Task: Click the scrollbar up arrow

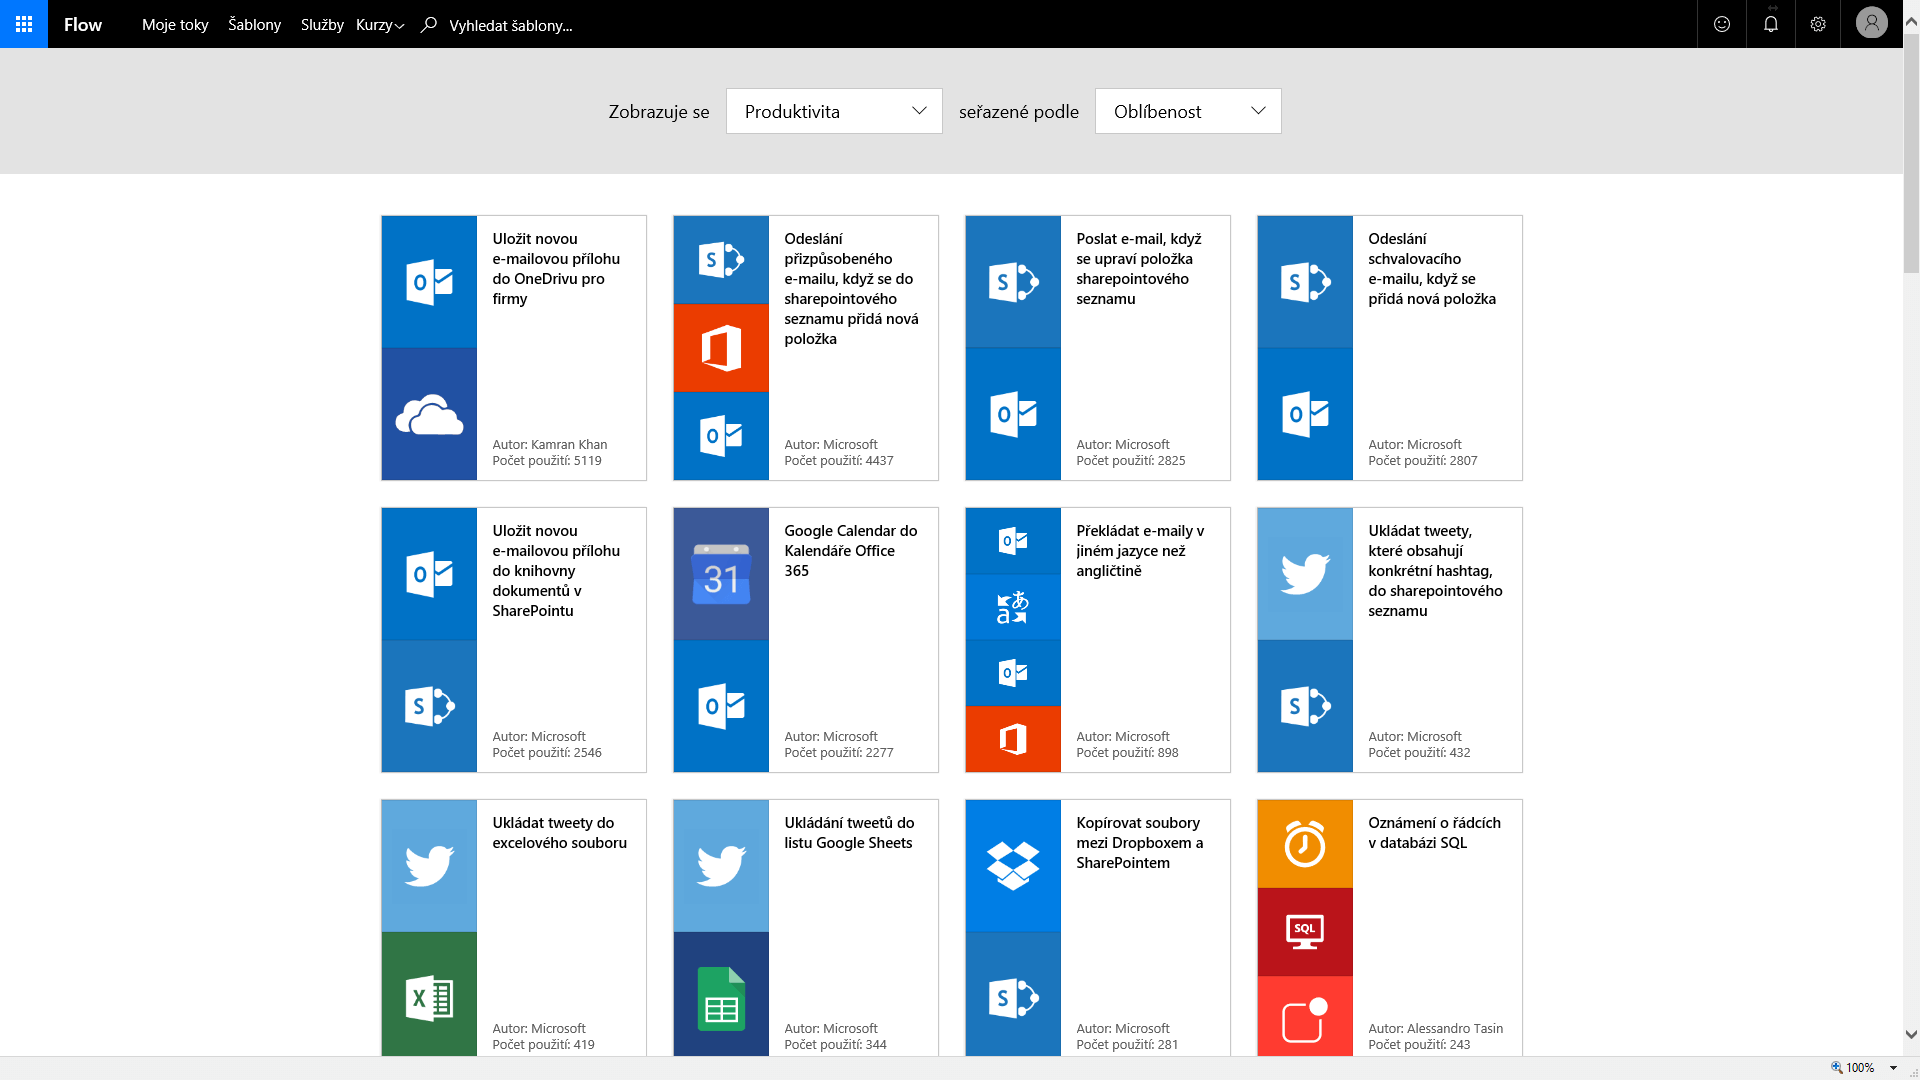Action: coord(1911,20)
